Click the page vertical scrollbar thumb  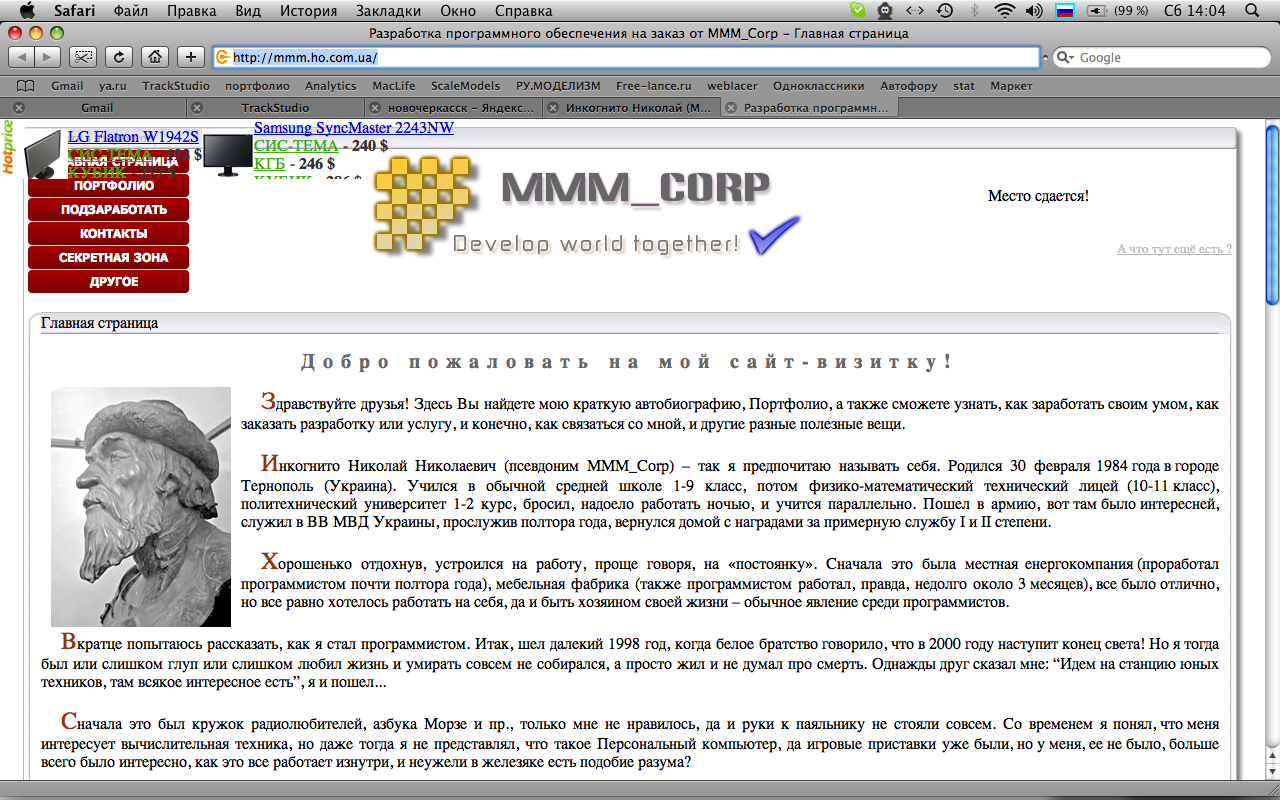point(1272,214)
